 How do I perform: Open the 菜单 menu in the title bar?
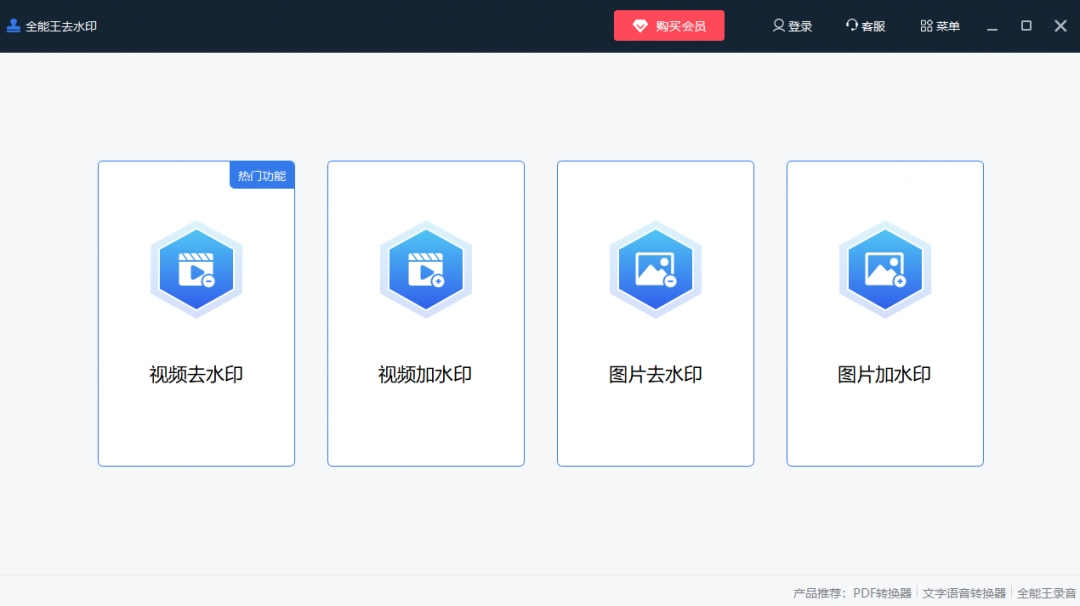(940, 25)
